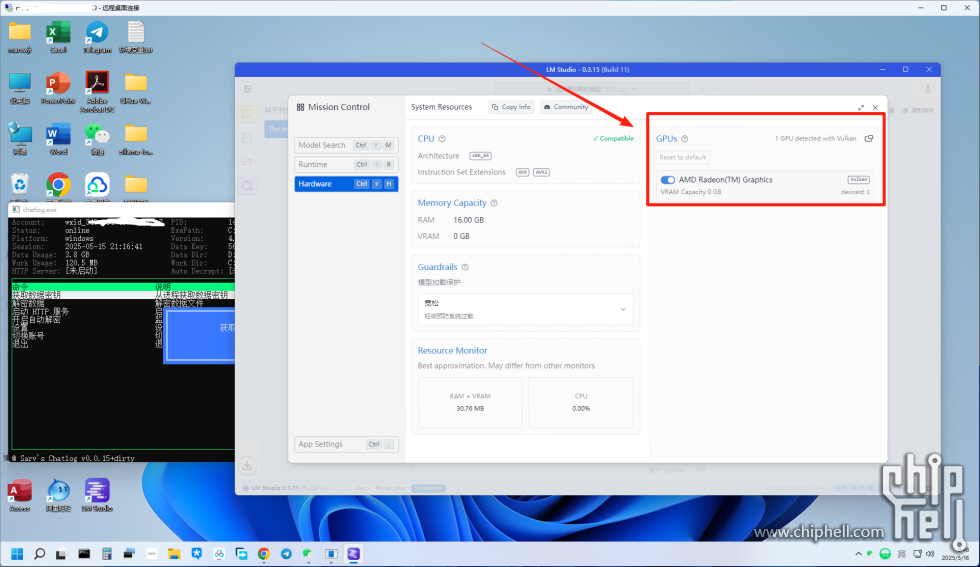Click the Copy Info button
The width and height of the screenshot is (980, 567).
pyautogui.click(x=511, y=107)
